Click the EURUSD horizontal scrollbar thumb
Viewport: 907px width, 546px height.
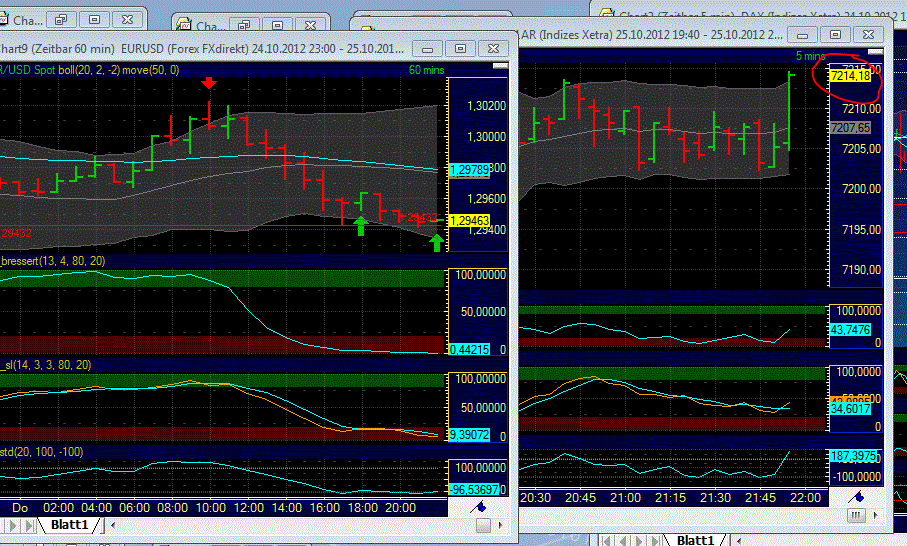click(x=483, y=525)
